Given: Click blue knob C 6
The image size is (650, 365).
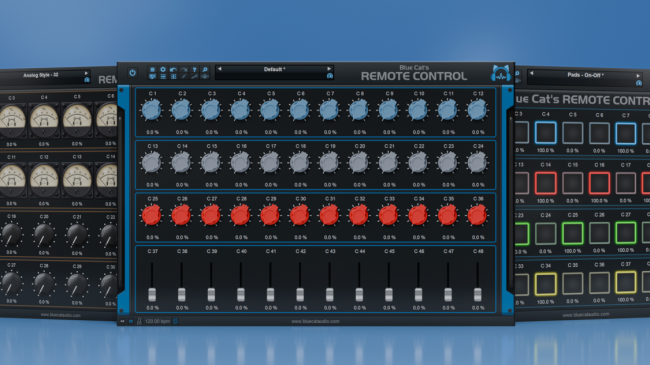Looking at the screenshot, I should (300, 110).
